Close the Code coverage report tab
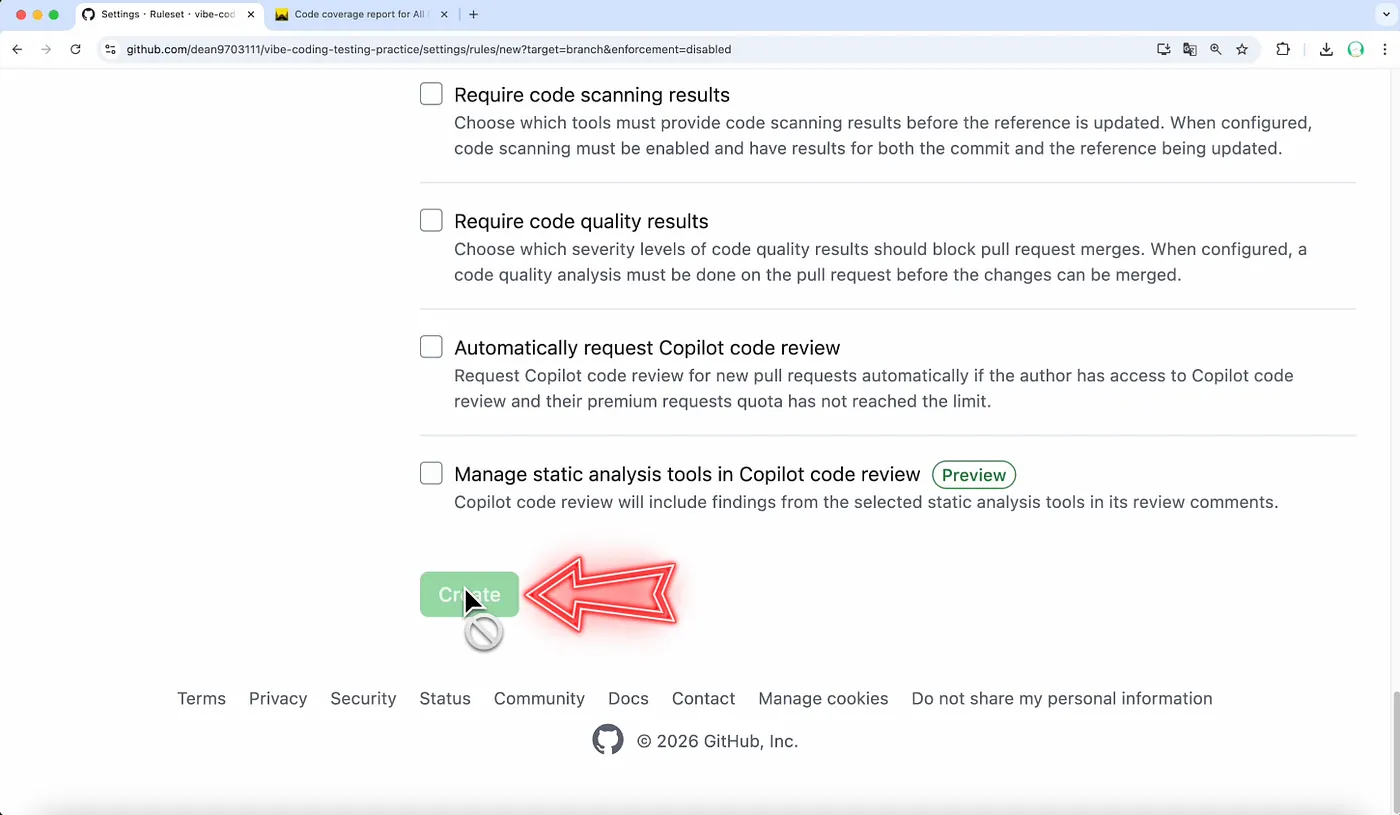This screenshot has width=1400, height=815. (444, 15)
